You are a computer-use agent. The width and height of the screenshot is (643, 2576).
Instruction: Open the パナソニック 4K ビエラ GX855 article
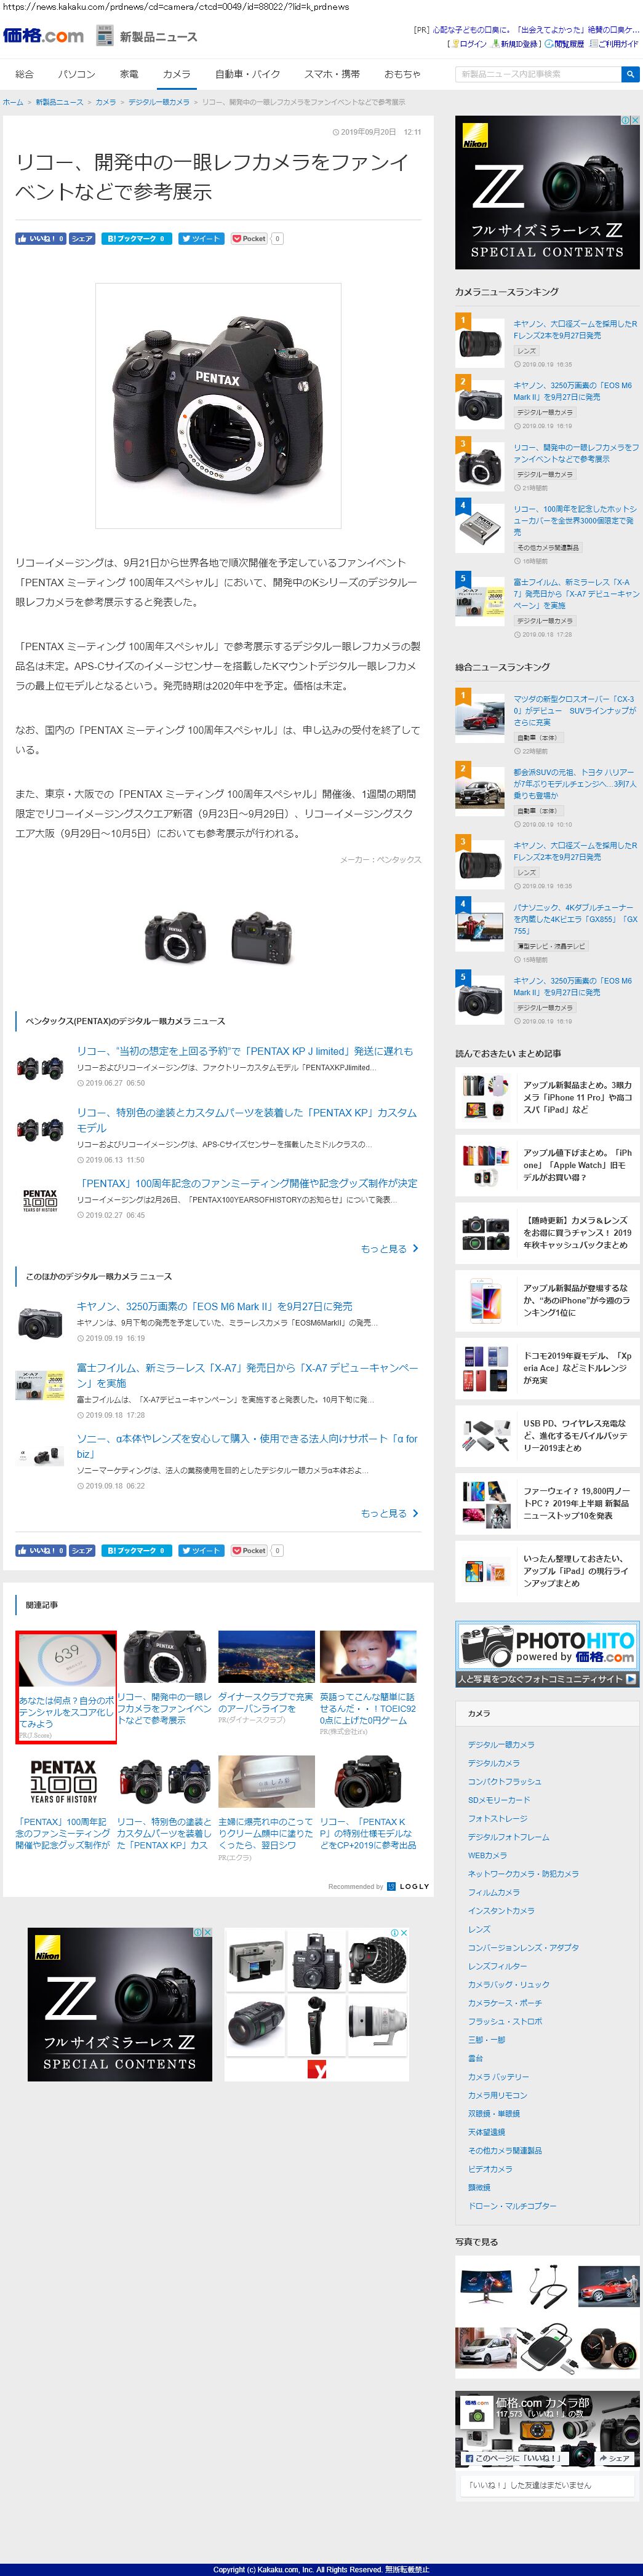click(575, 919)
